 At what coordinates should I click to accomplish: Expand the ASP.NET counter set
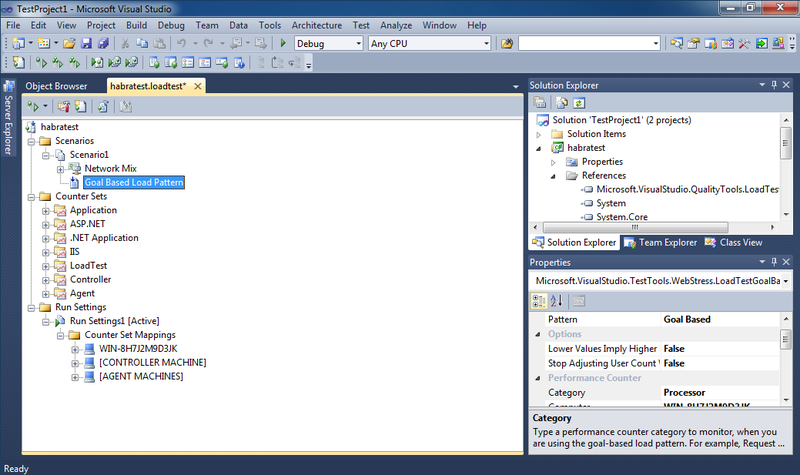46,224
